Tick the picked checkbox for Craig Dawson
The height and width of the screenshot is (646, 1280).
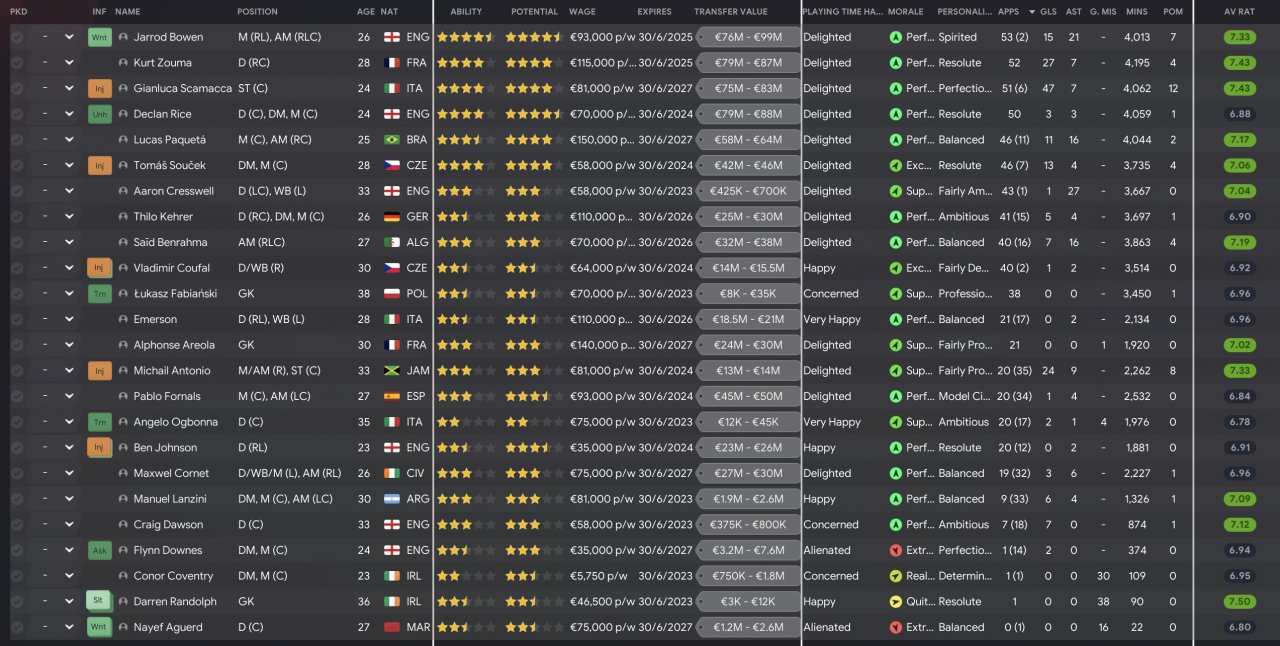17,525
